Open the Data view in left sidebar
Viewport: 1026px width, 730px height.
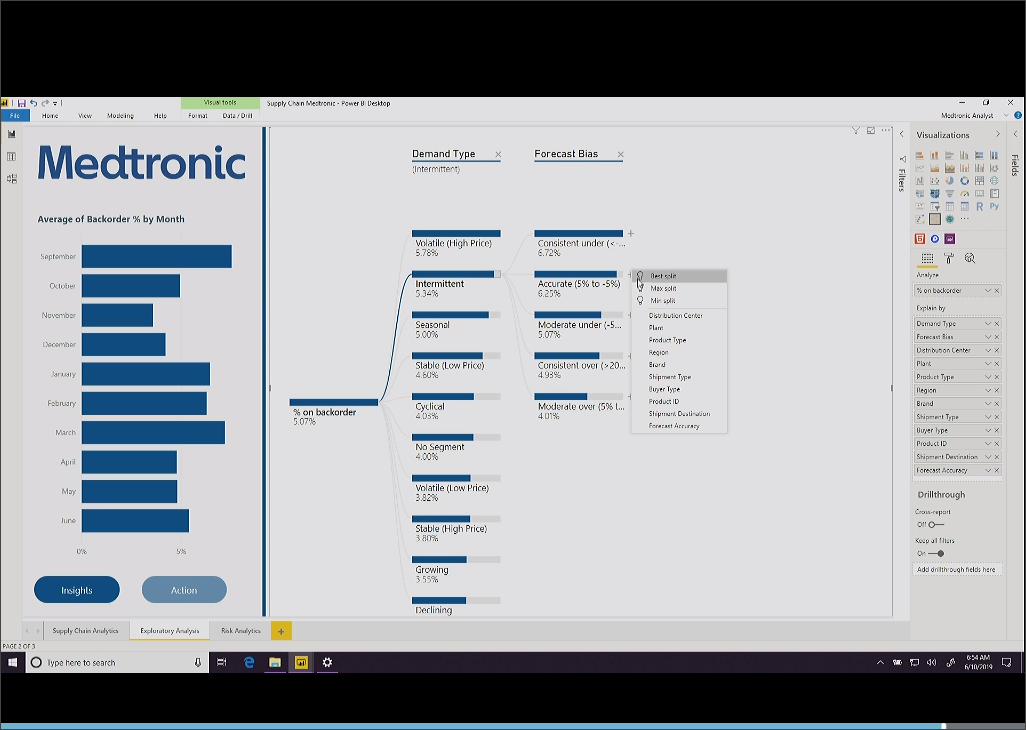pyautogui.click(x=11, y=156)
